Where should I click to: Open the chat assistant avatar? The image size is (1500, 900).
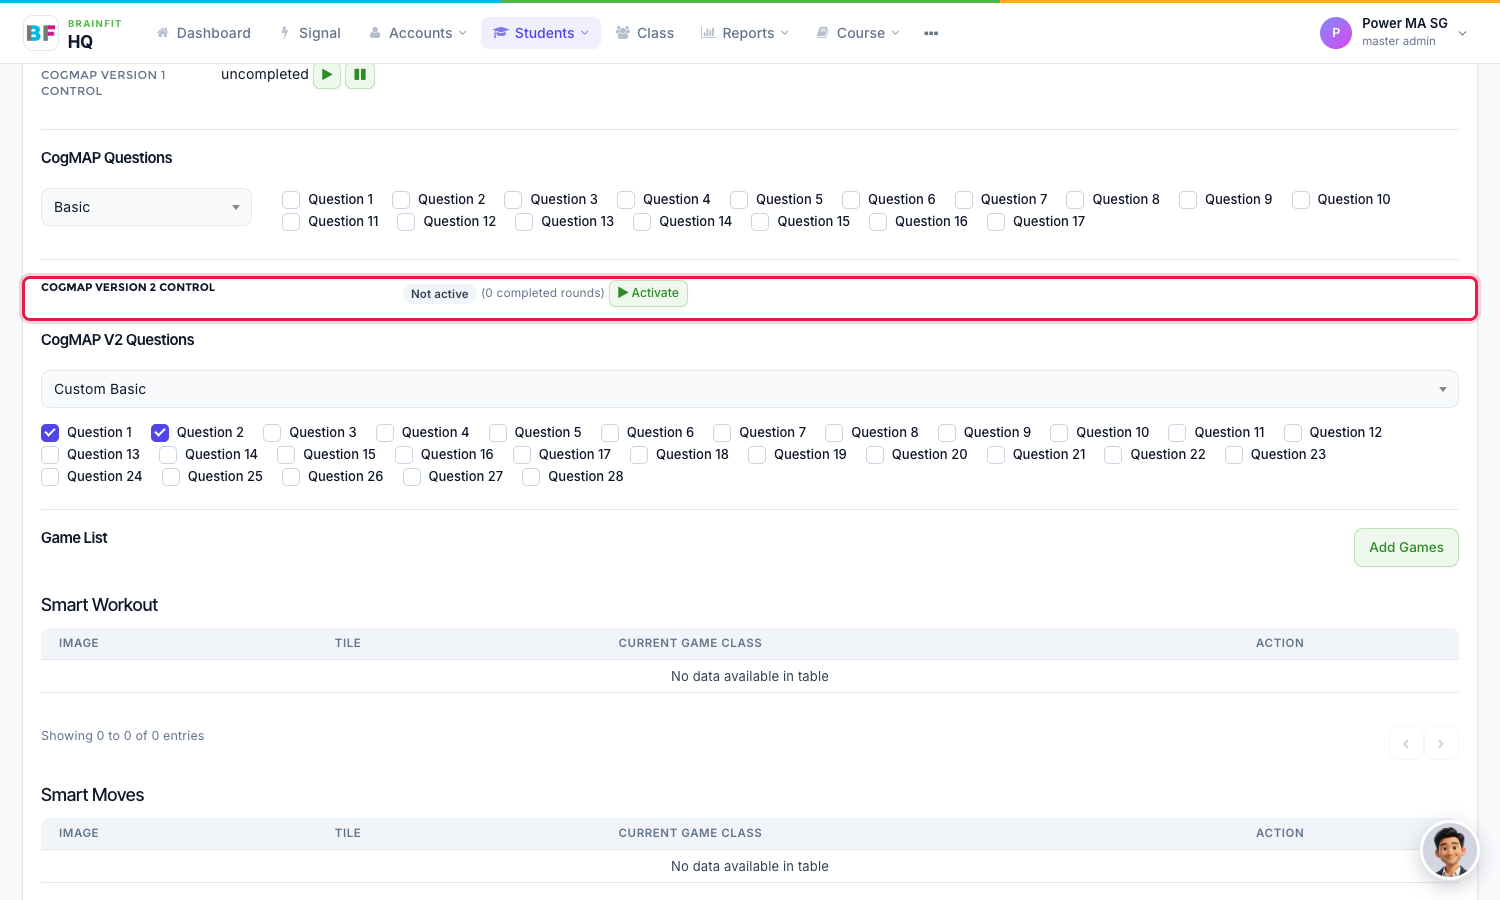pos(1449,850)
